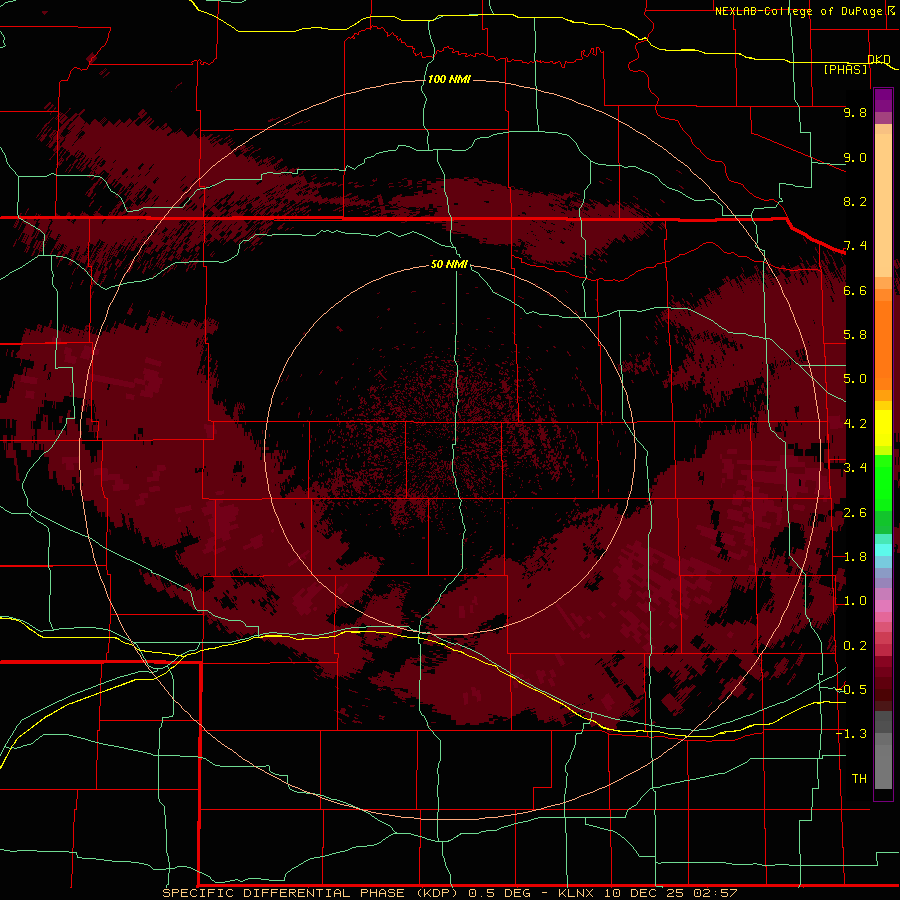This screenshot has height=900, width=900.
Task: Click the DKD label above the color scale
Action: coord(879,59)
